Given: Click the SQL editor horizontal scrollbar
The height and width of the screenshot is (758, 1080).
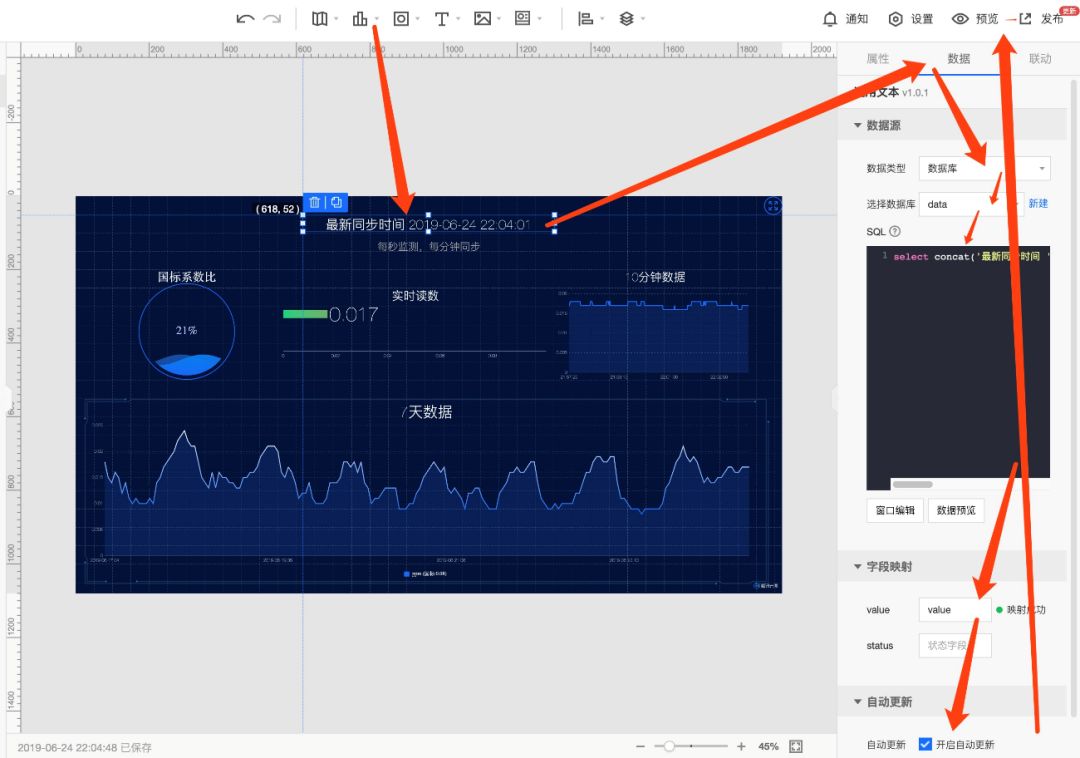Looking at the screenshot, I should [x=913, y=485].
